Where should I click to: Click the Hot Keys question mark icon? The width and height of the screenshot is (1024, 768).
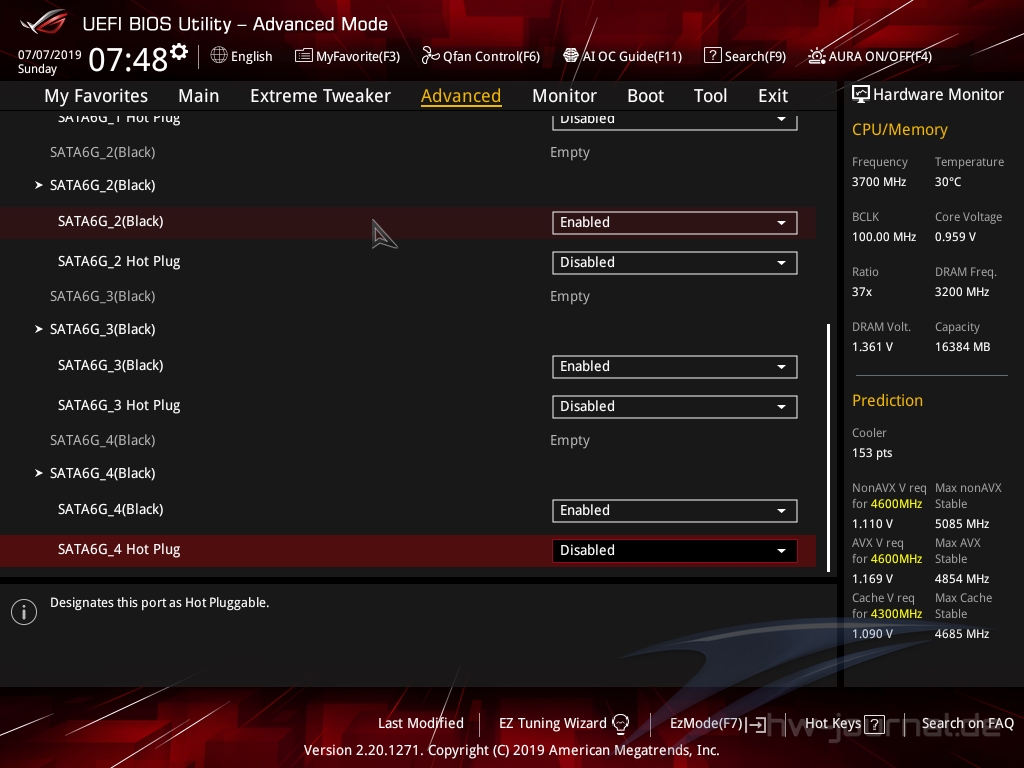tap(874, 724)
